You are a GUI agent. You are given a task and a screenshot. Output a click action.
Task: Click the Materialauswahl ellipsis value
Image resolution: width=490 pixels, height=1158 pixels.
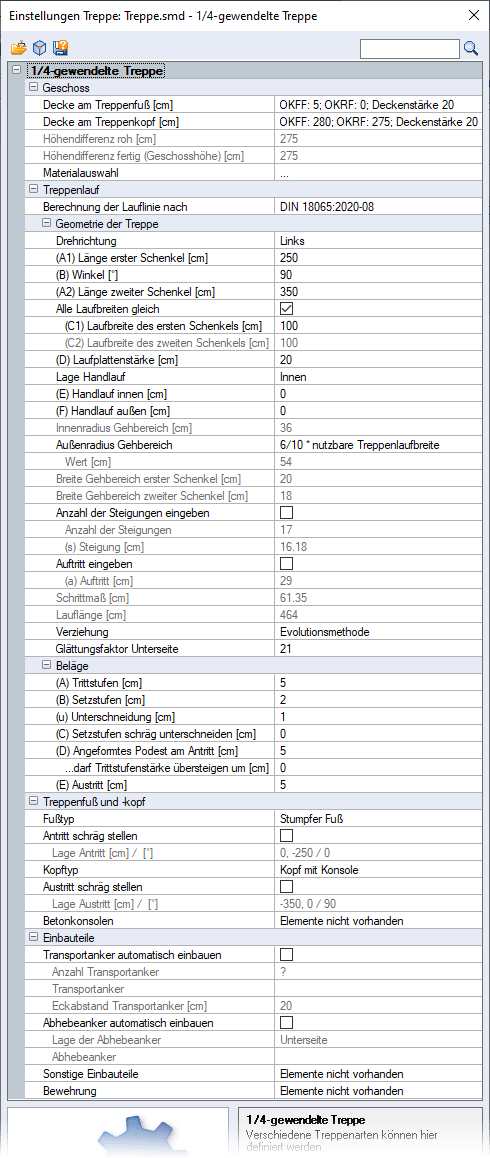point(378,173)
